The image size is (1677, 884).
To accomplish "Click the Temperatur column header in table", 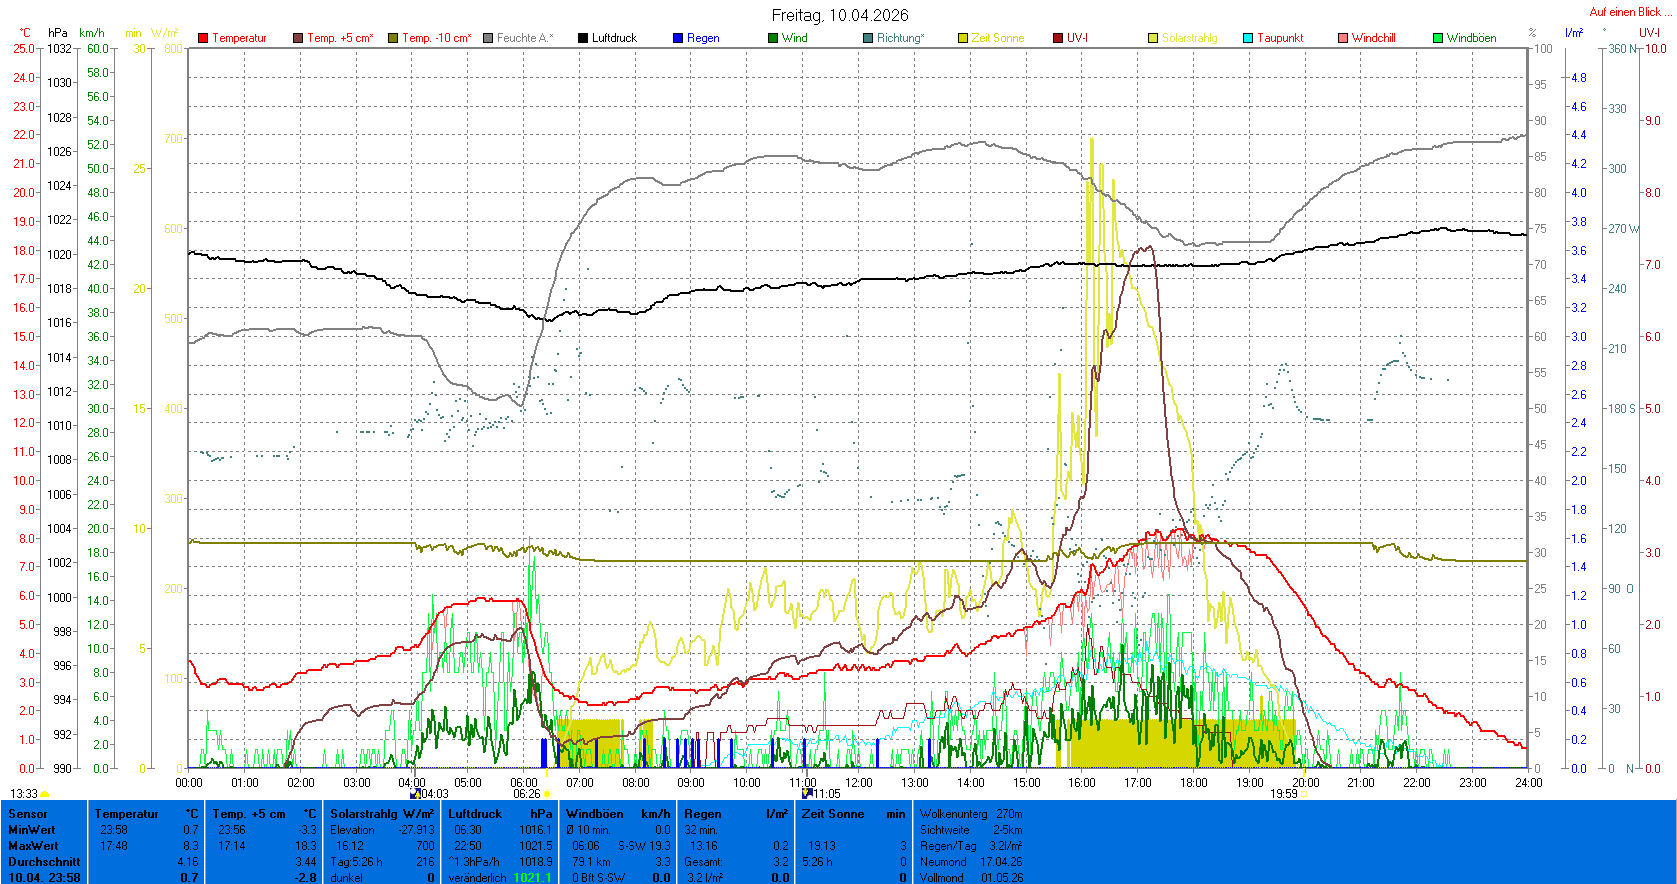I will click(x=126, y=814).
